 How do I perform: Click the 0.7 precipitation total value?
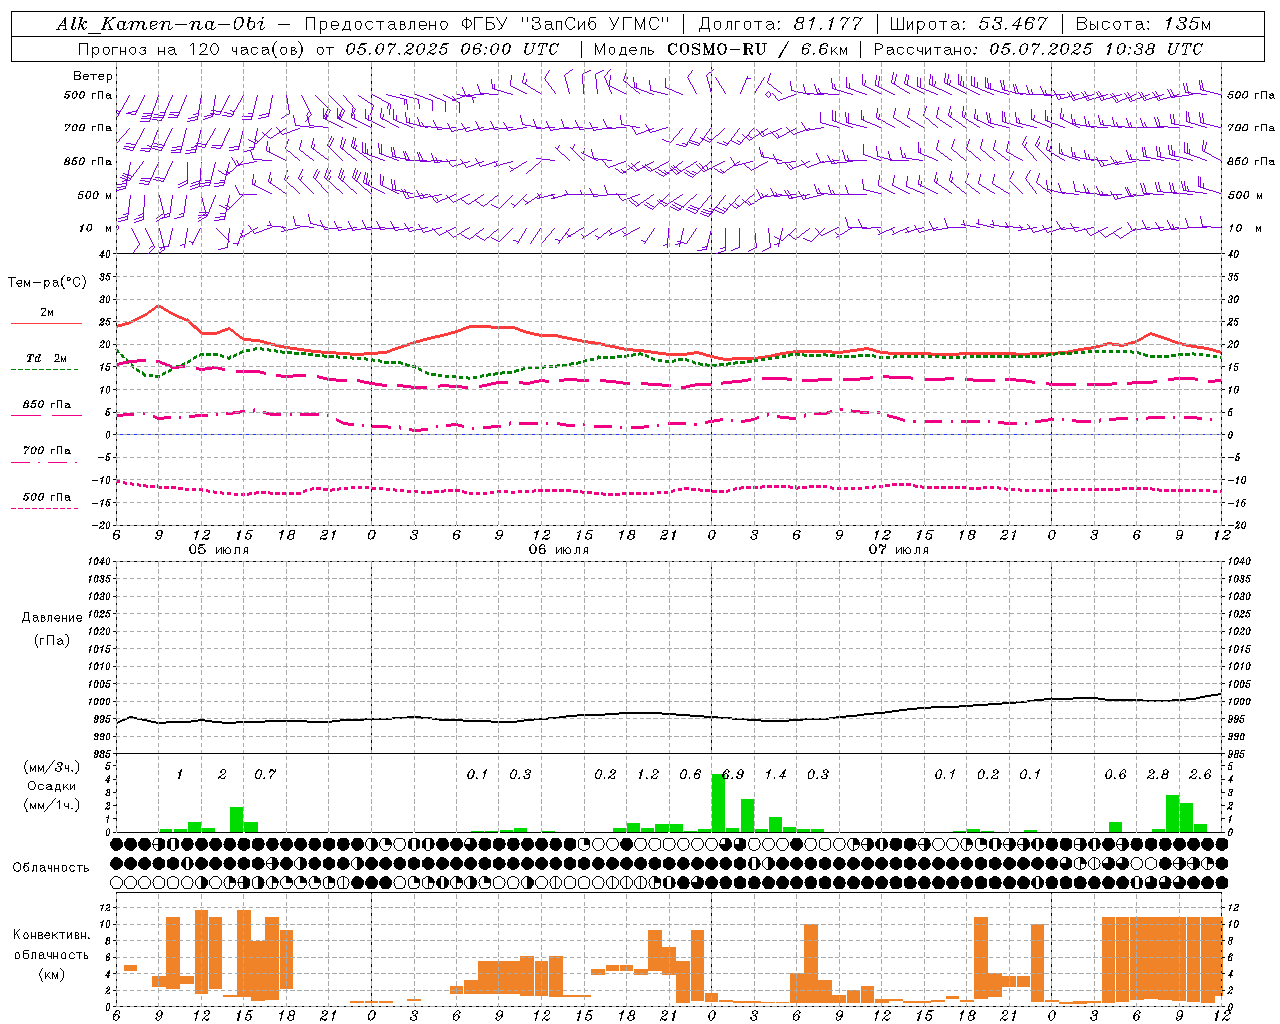pos(265,775)
